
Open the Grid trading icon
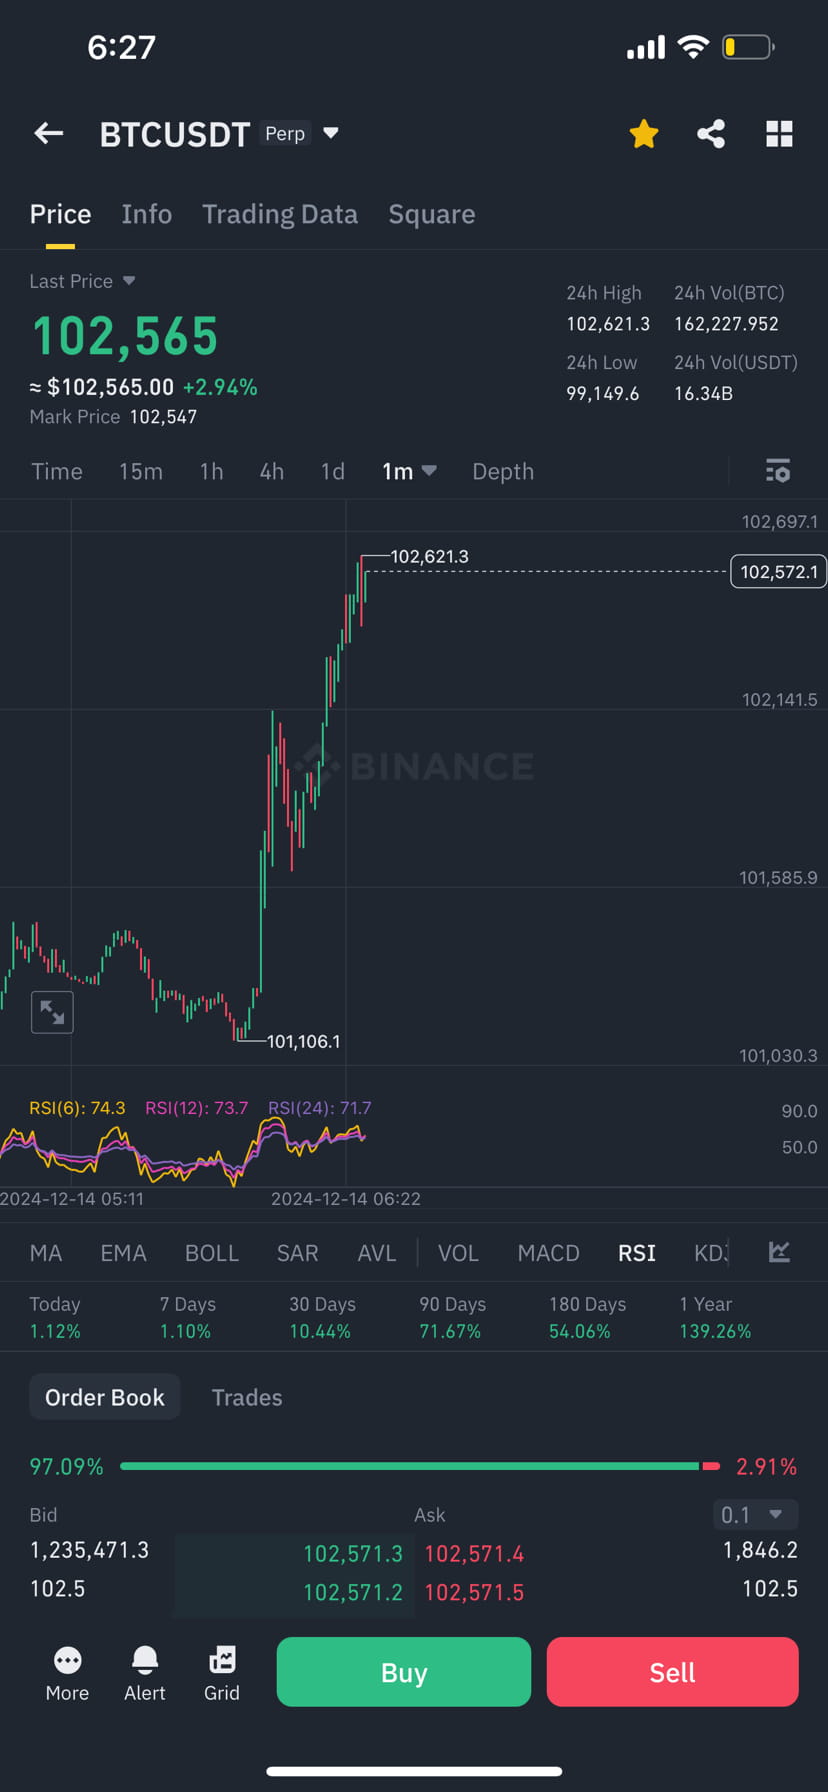222,1674
